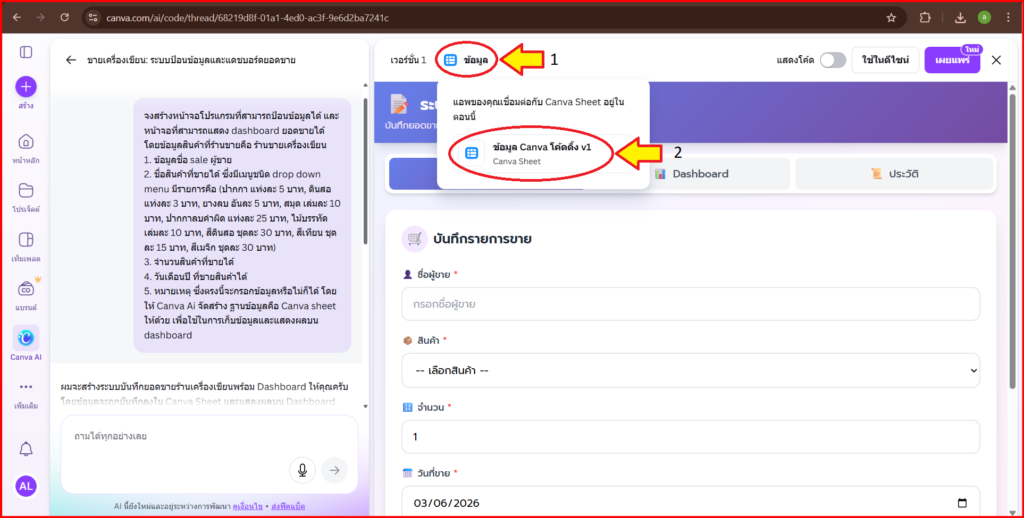The height and width of the screenshot is (518, 1024).
Task: Switch to the Dashboard tab
Action: (x=692, y=174)
